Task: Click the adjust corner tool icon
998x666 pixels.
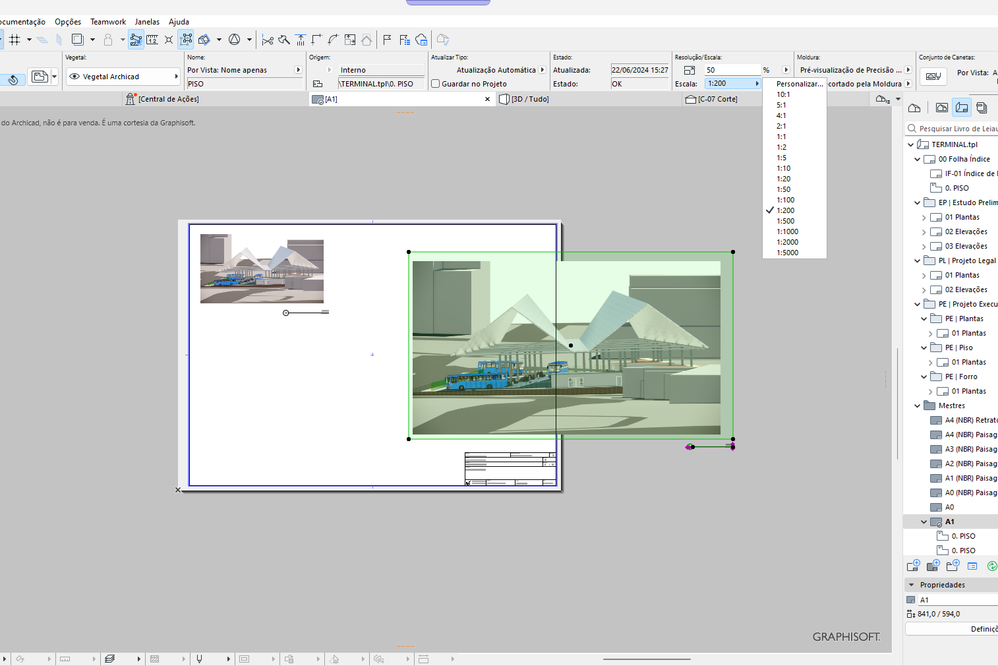Action: tap(316, 40)
